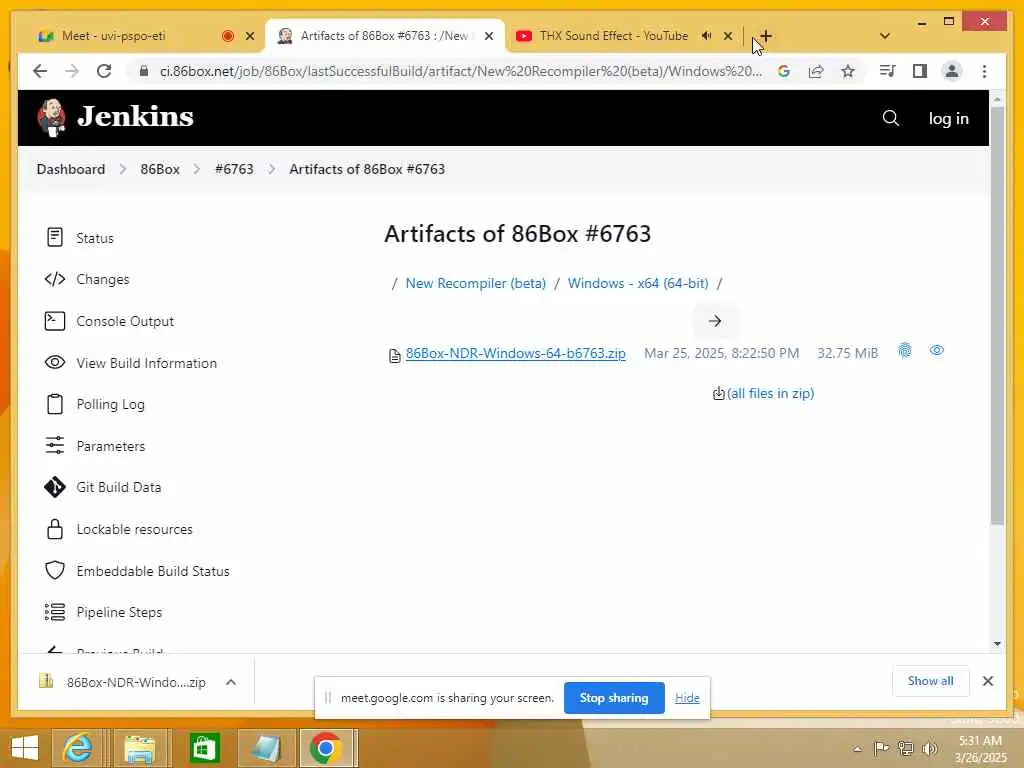Open New Recompiler (beta) path link
This screenshot has width=1024, height=768.
tap(475, 283)
